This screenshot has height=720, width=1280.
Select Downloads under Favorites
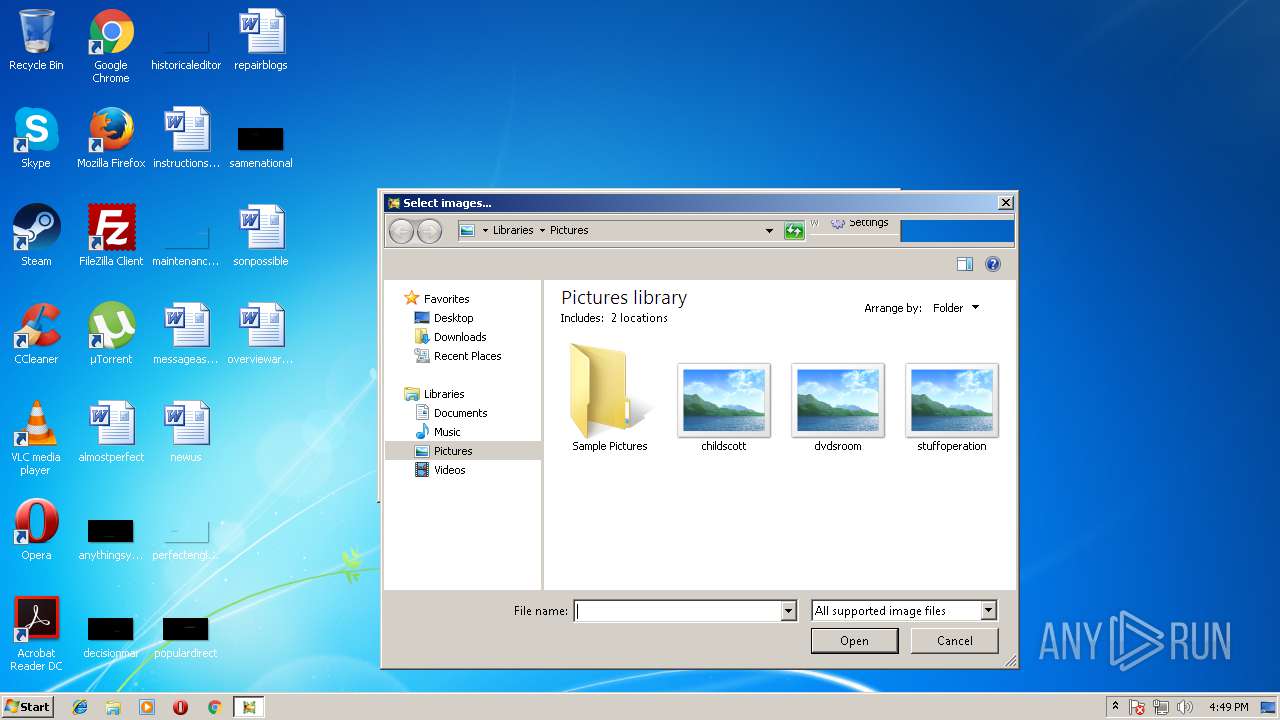pyautogui.click(x=460, y=337)
